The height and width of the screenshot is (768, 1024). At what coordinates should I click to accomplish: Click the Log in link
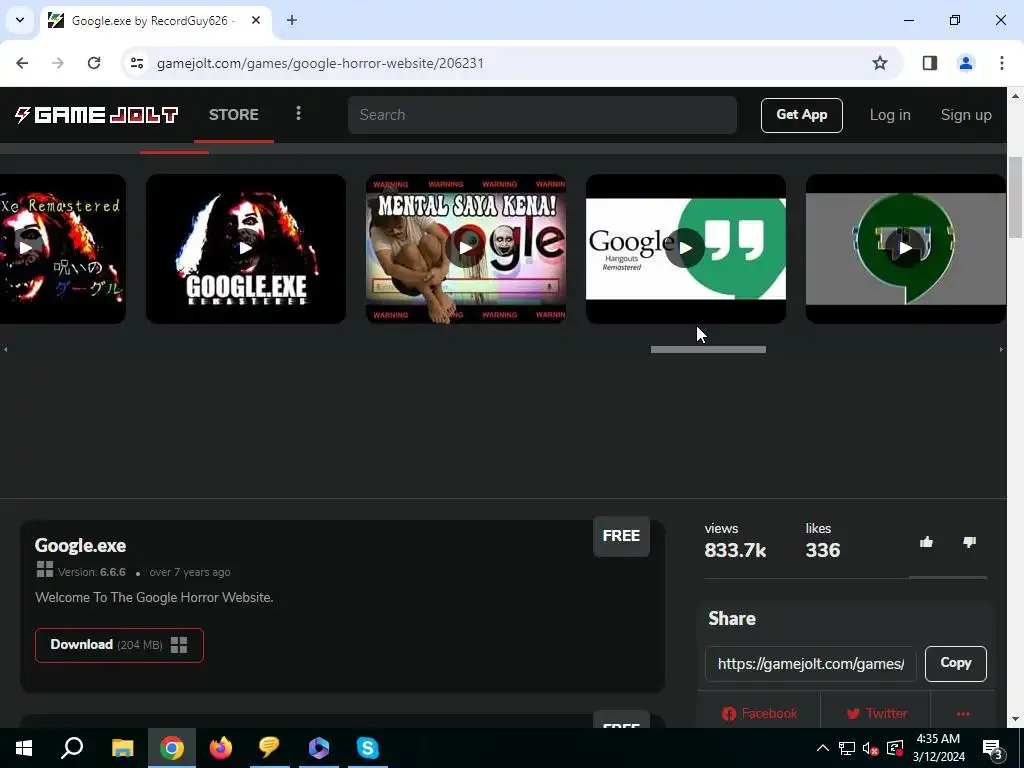pos(889,115)
